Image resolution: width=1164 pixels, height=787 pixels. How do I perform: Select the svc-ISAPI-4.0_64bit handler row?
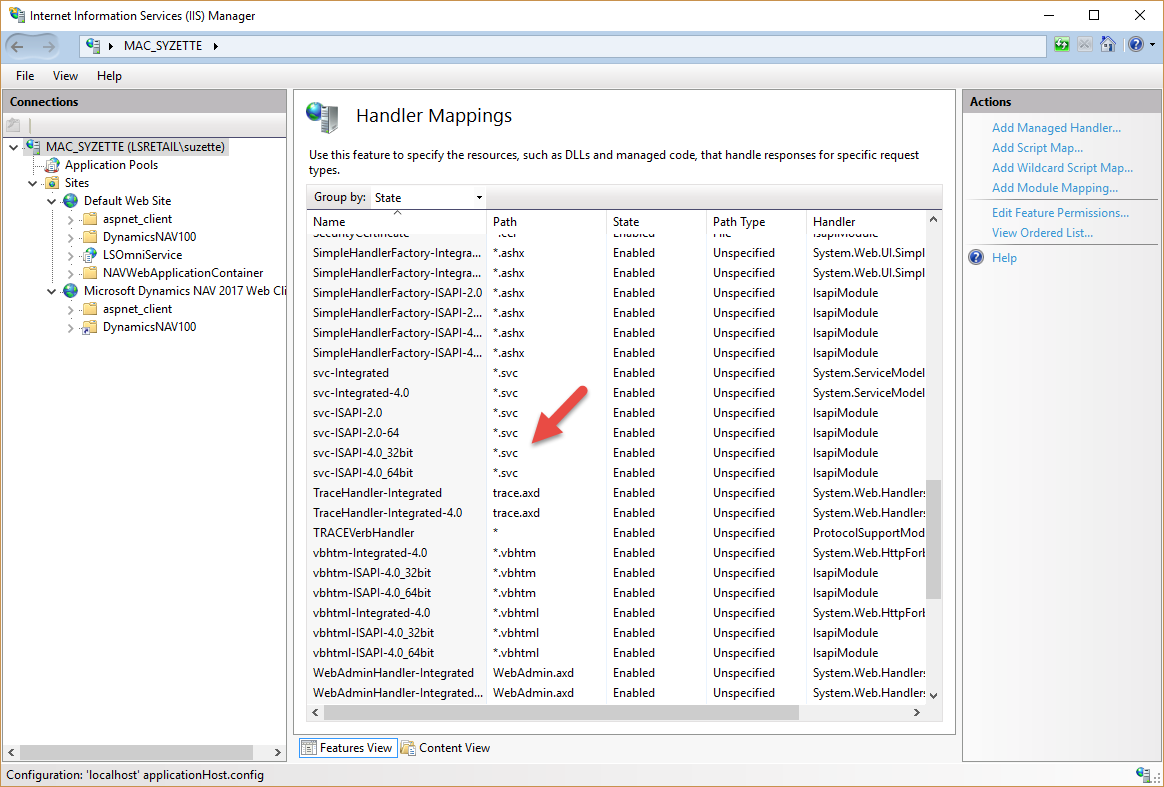click(616, 473)
